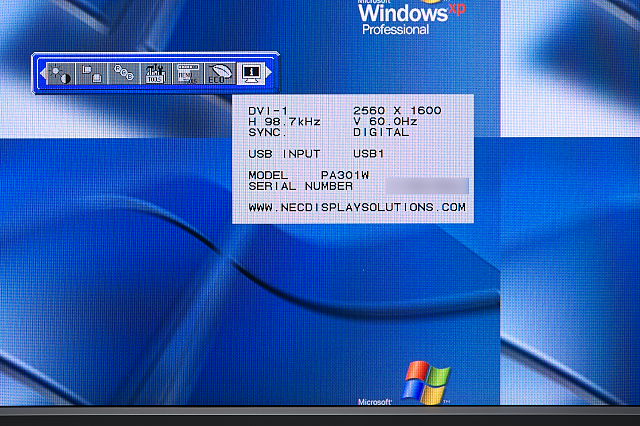The image size is (640, 426).
Task: Click the USB1 input value
Action: click(369, 154)
